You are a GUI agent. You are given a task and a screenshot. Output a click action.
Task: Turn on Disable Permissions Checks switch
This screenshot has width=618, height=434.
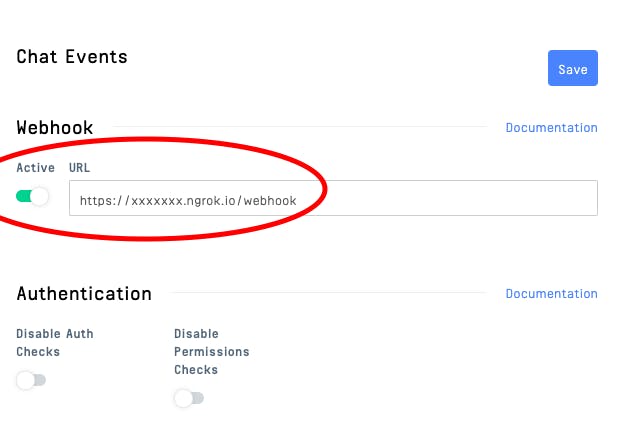point(189,398)
